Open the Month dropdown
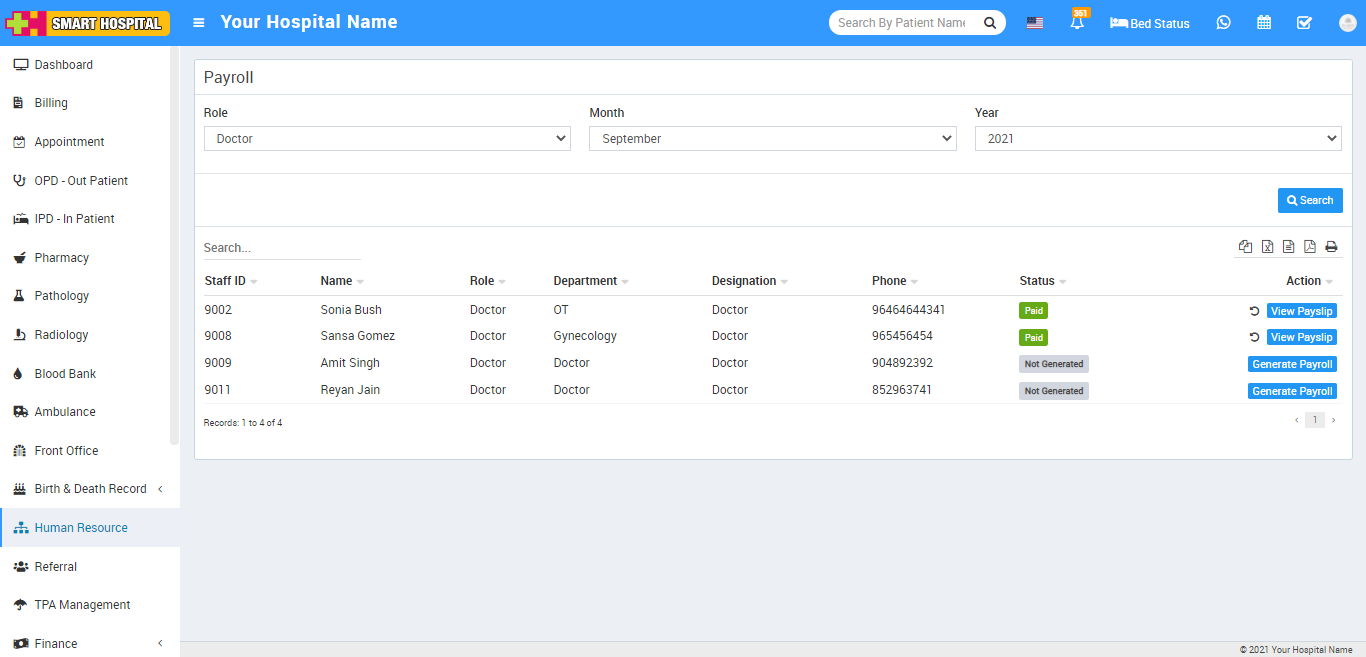Screen dimensions: 1366x657 coord(772,139)
